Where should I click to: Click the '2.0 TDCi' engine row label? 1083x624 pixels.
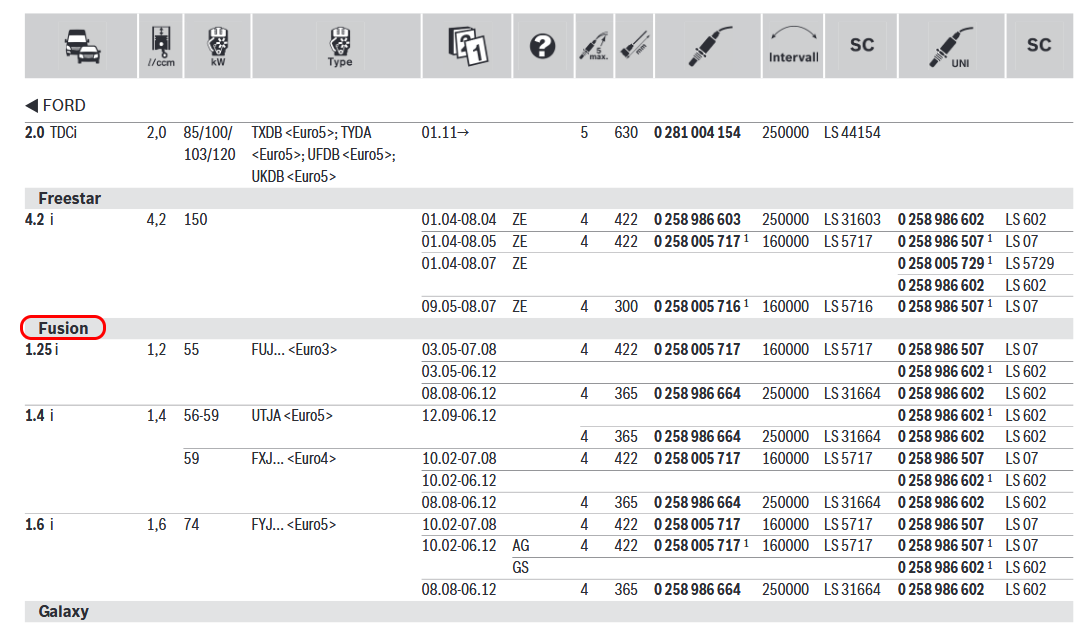(x=50, y=133)
